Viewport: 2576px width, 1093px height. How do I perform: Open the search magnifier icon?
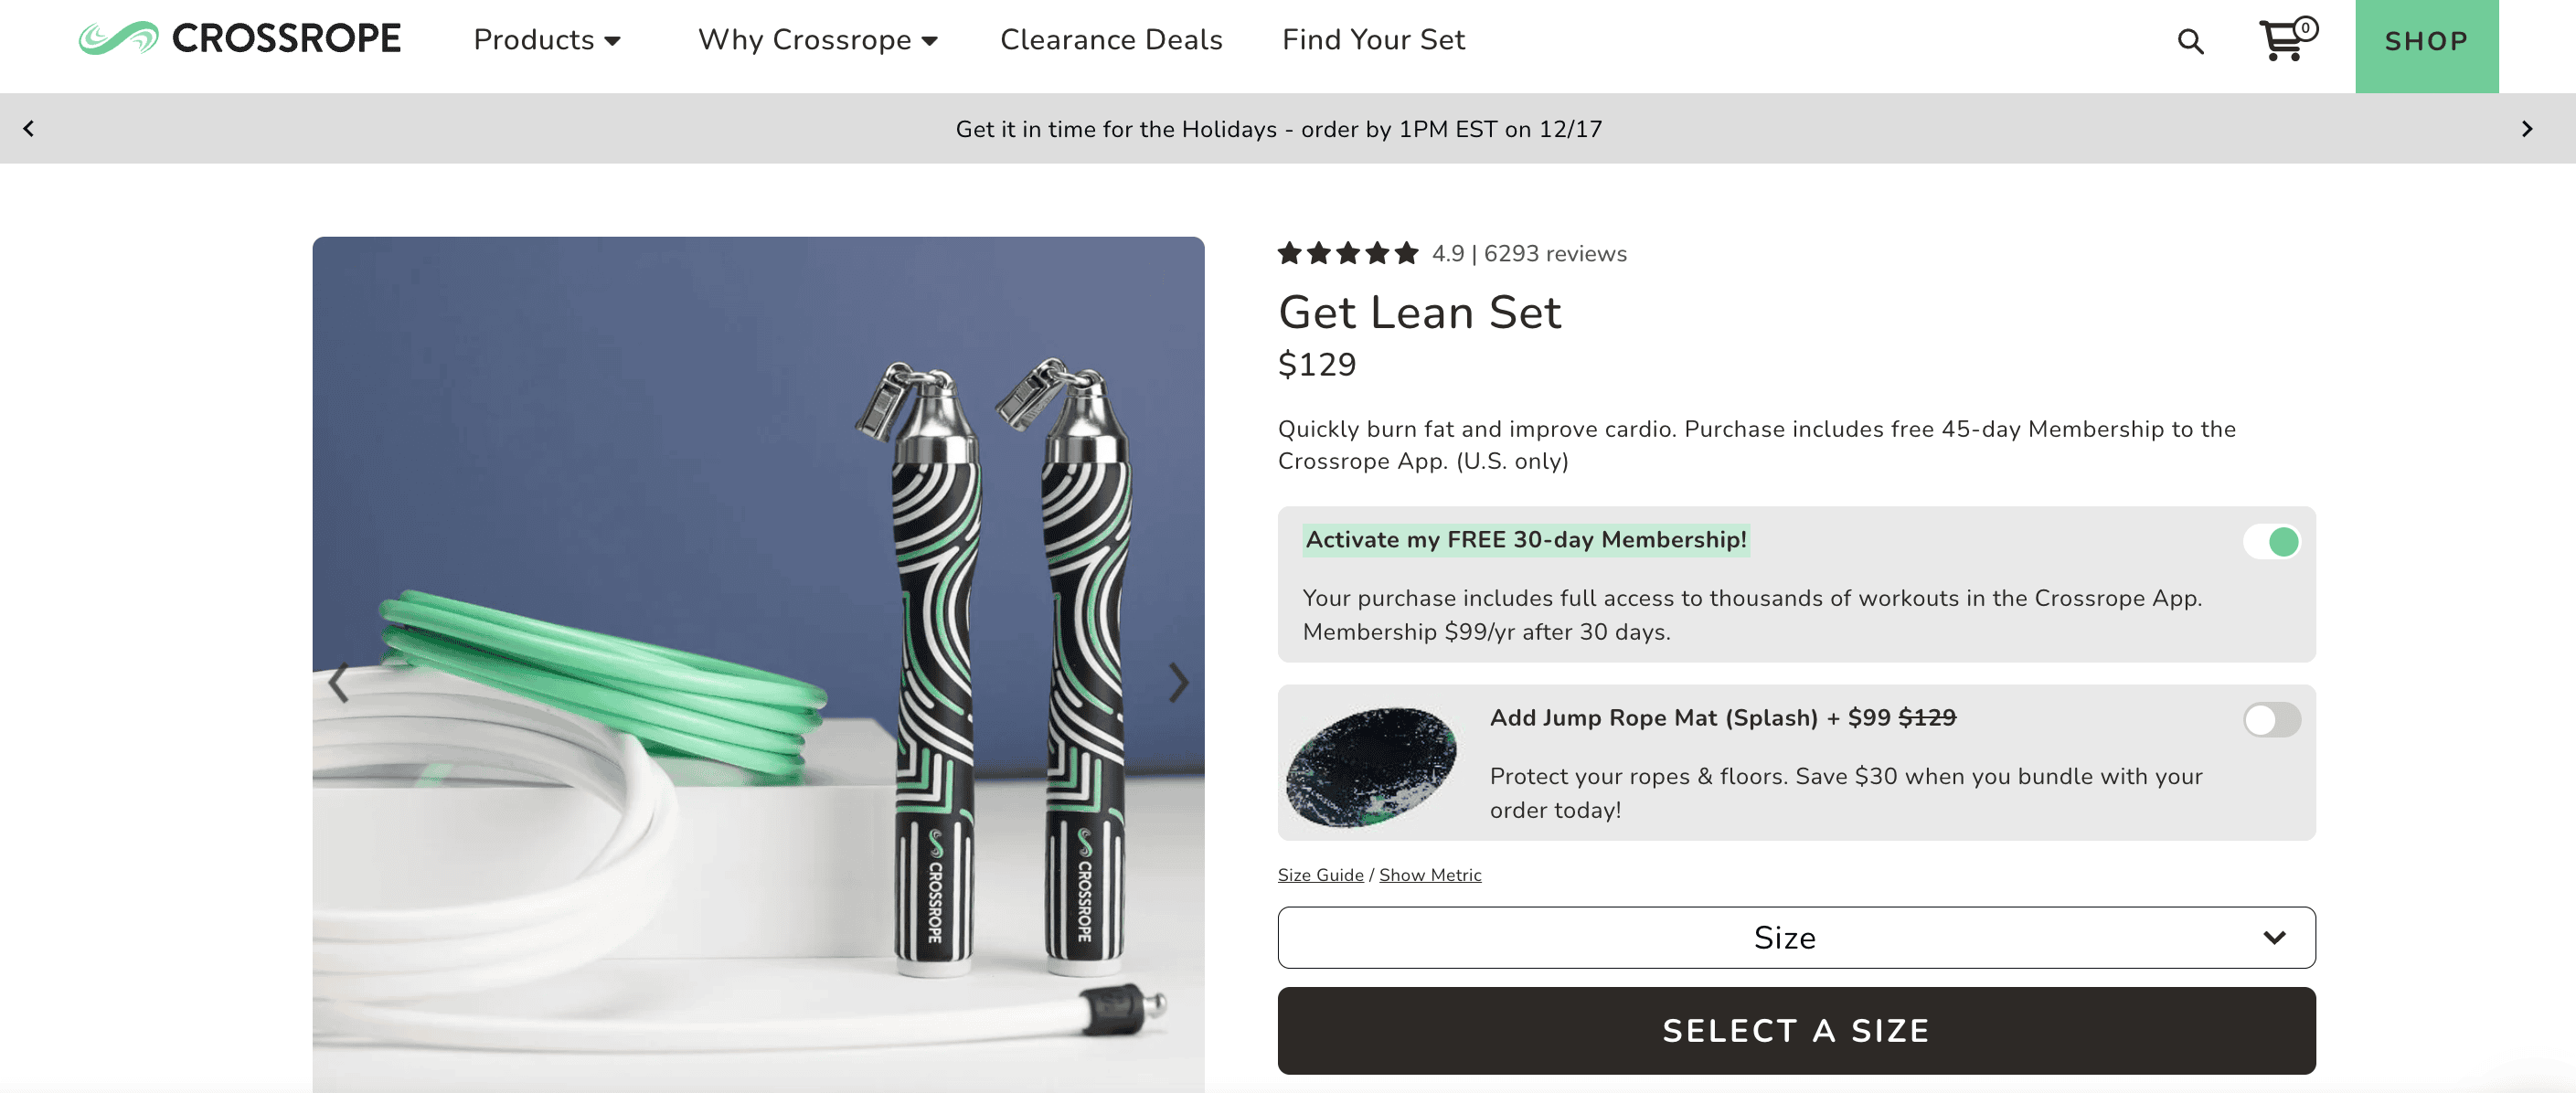(x=2190, y=41)
